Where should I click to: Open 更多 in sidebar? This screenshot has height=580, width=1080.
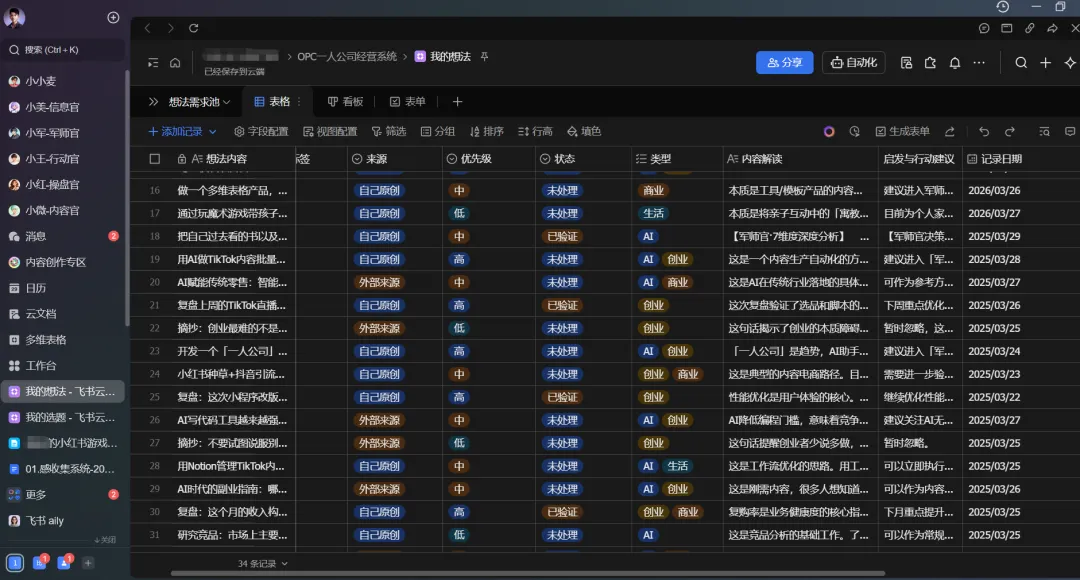[63, 495]
